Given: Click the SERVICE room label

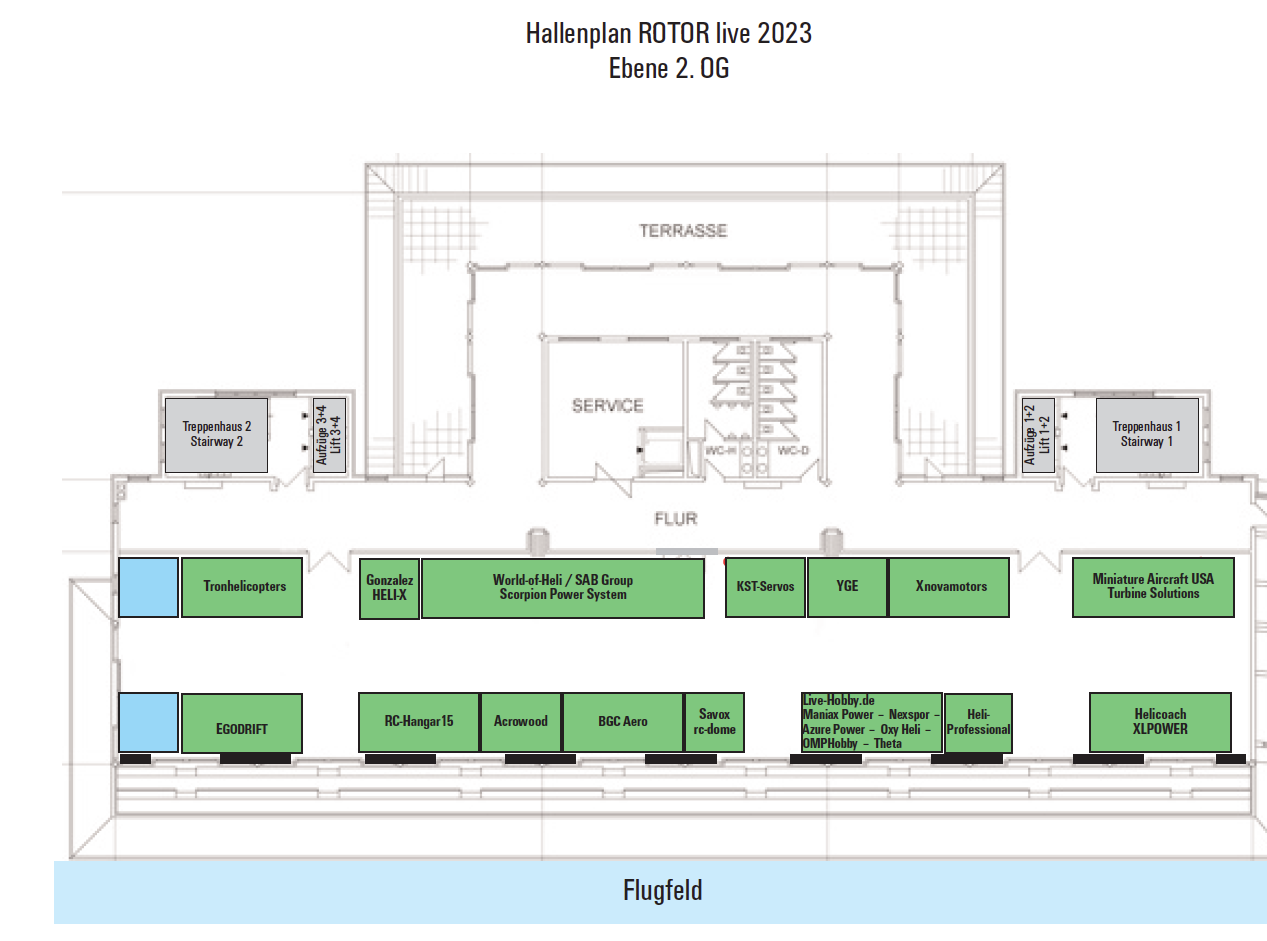Looking at the screenshot, I should click(x=608, y=405).
